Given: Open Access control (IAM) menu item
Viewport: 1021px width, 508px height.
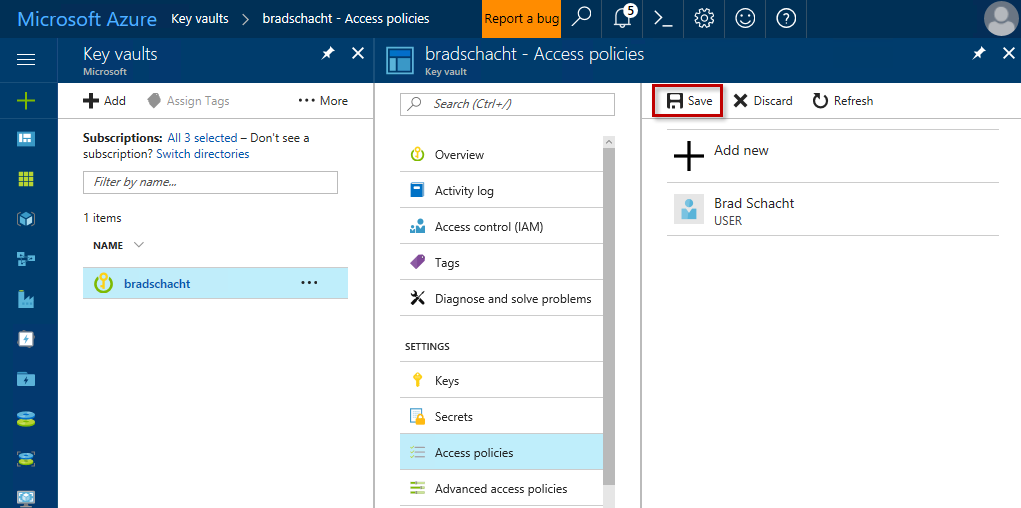Looking at the screenshot, I should [488, 227].
